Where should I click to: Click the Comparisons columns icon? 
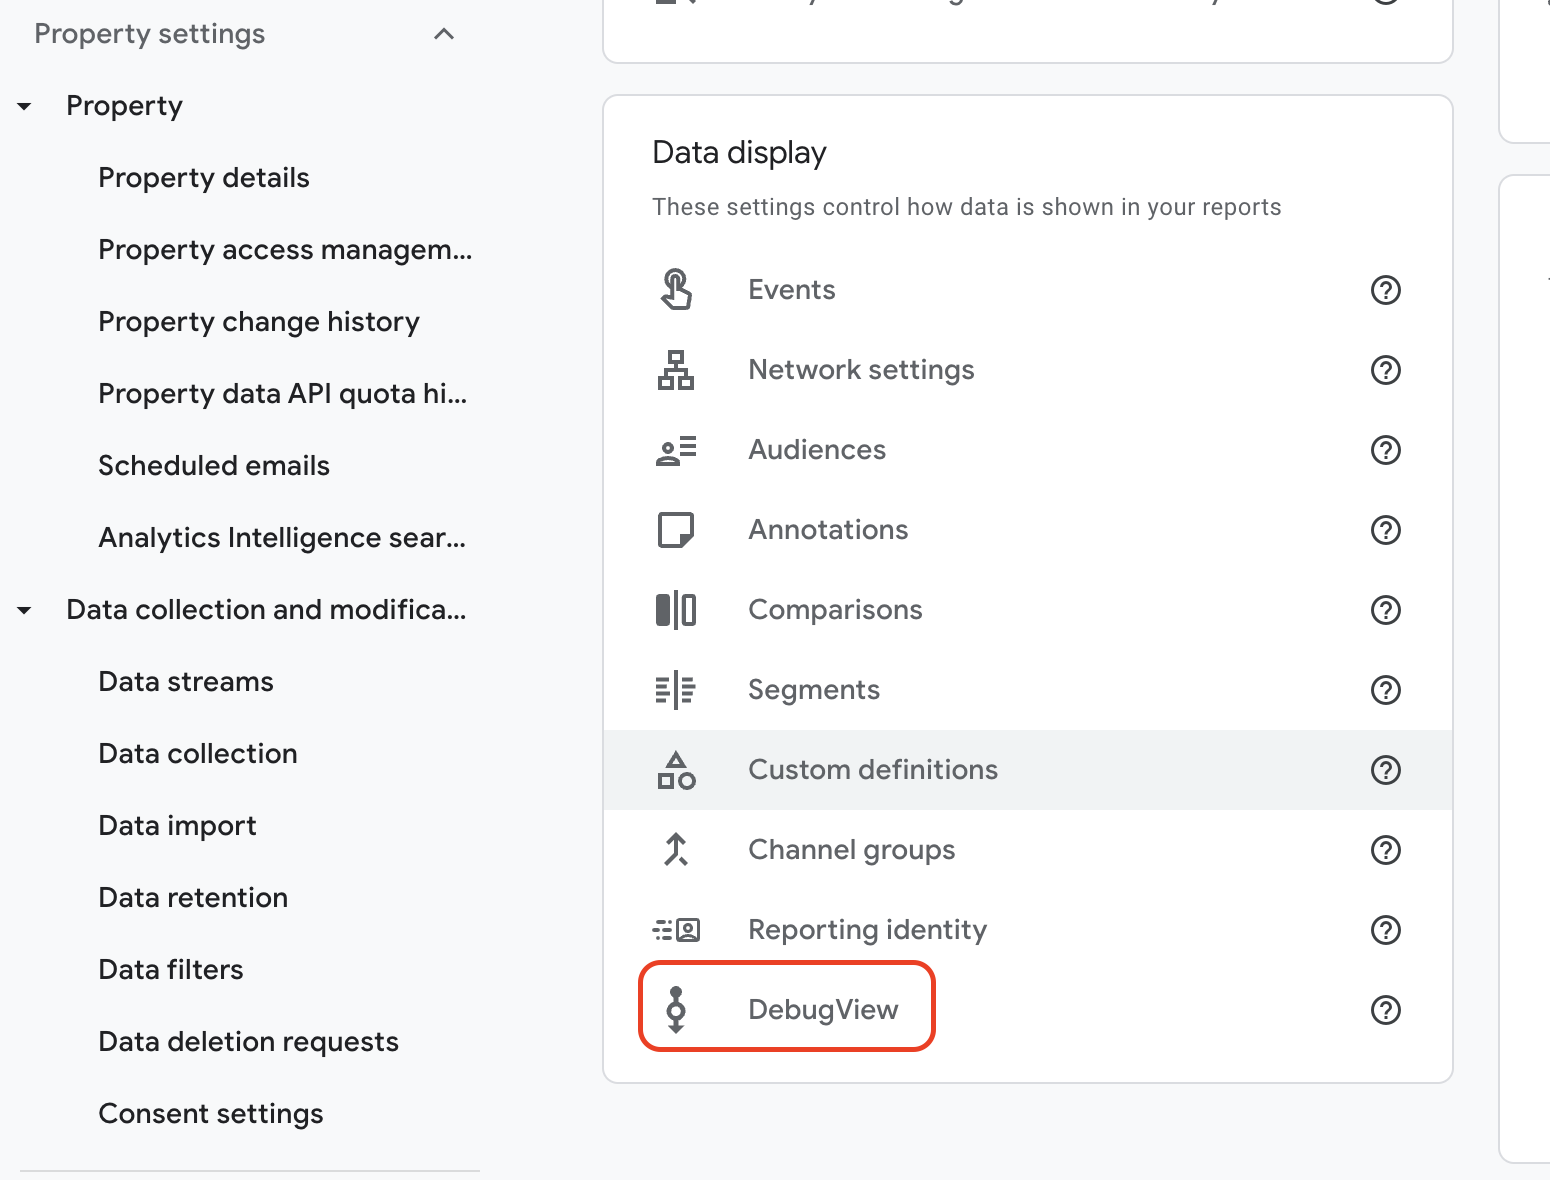point(676,610)
